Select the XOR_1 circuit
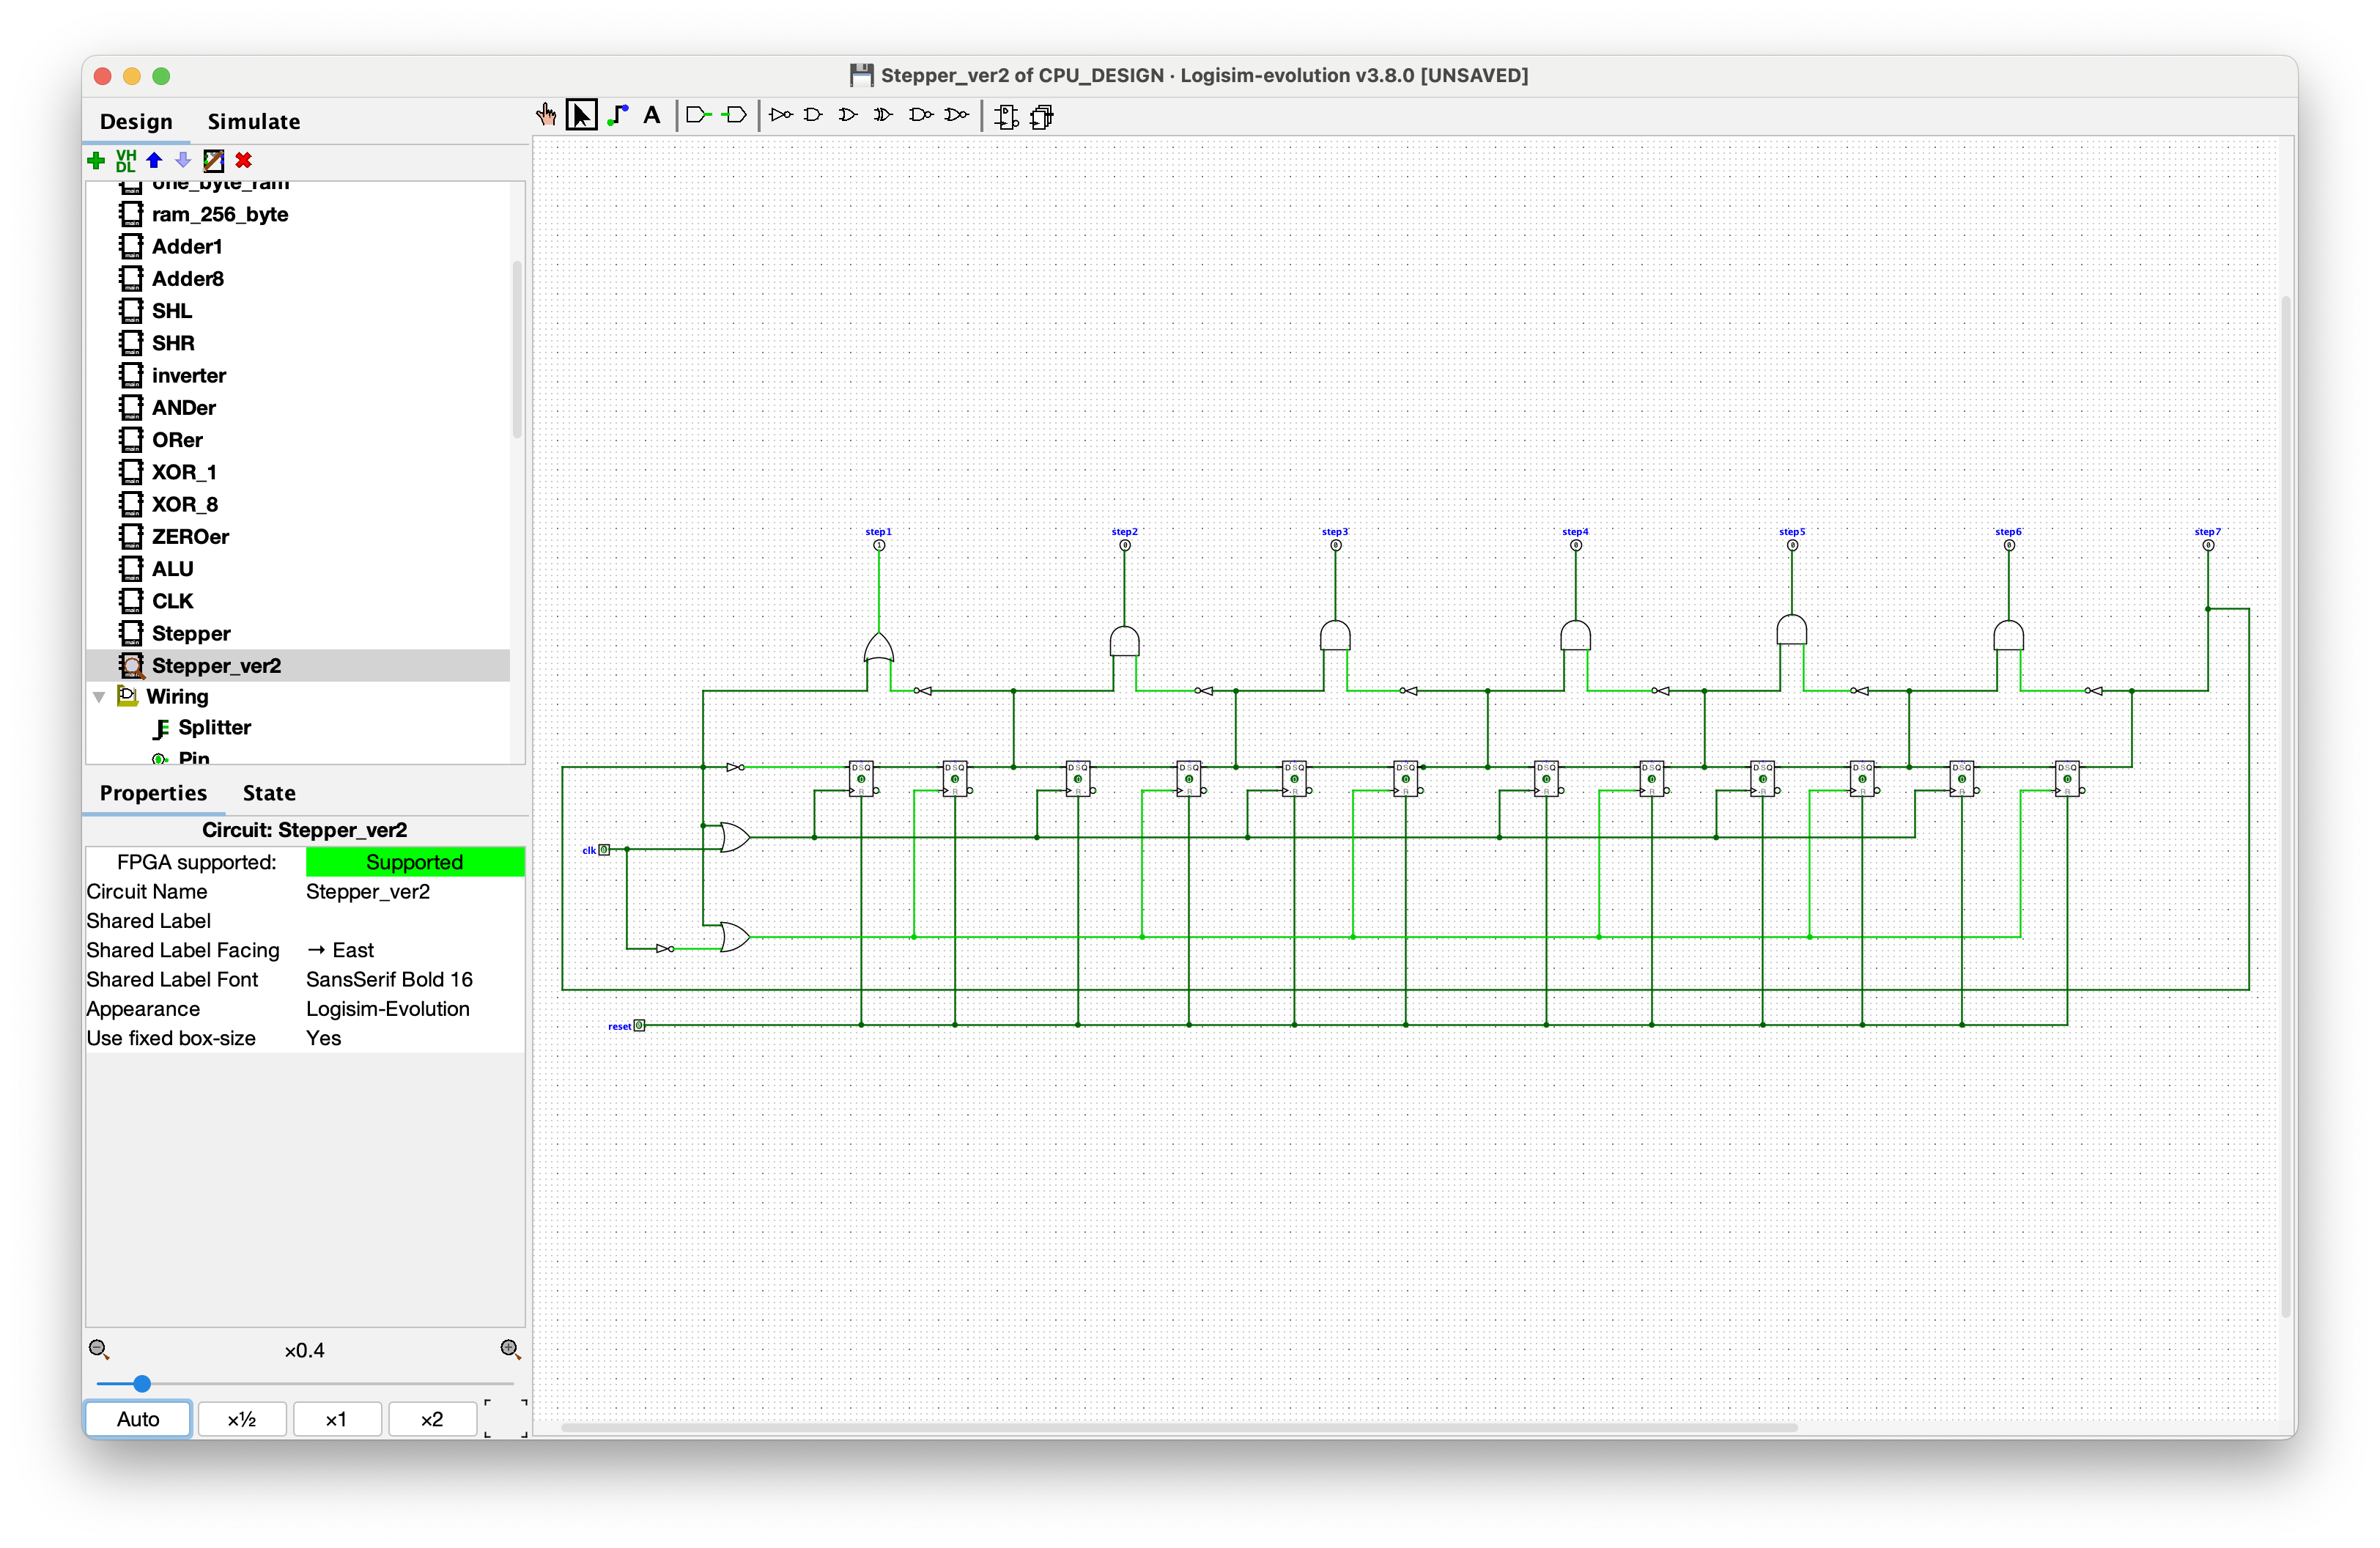 pyautogui.click(x=183, y=472)
